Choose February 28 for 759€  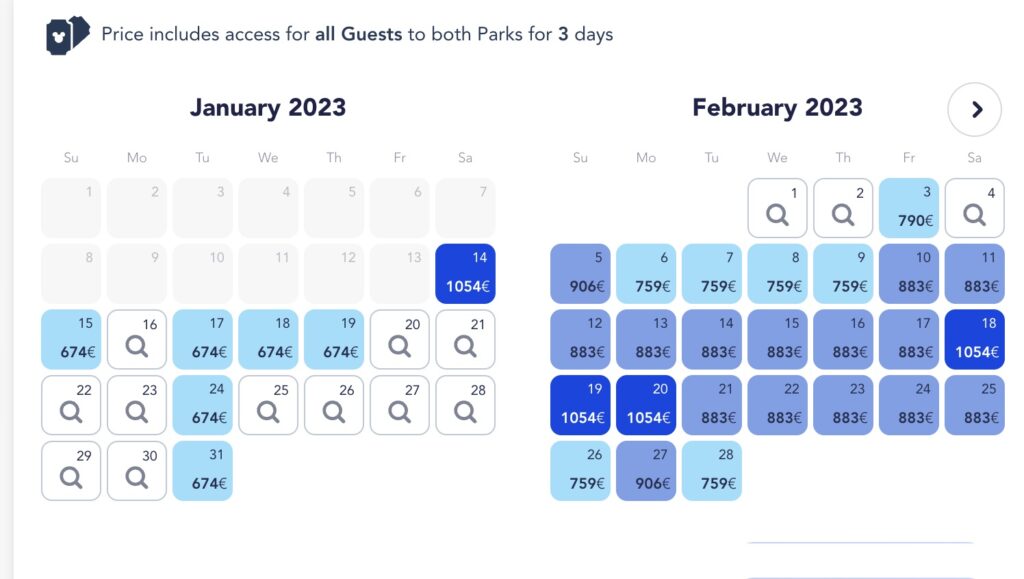click(712, 471)
